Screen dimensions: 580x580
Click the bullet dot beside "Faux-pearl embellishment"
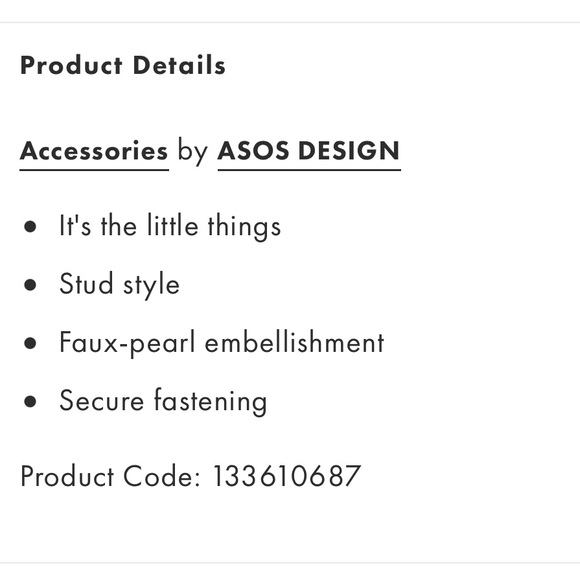click(x=30, y=343)
